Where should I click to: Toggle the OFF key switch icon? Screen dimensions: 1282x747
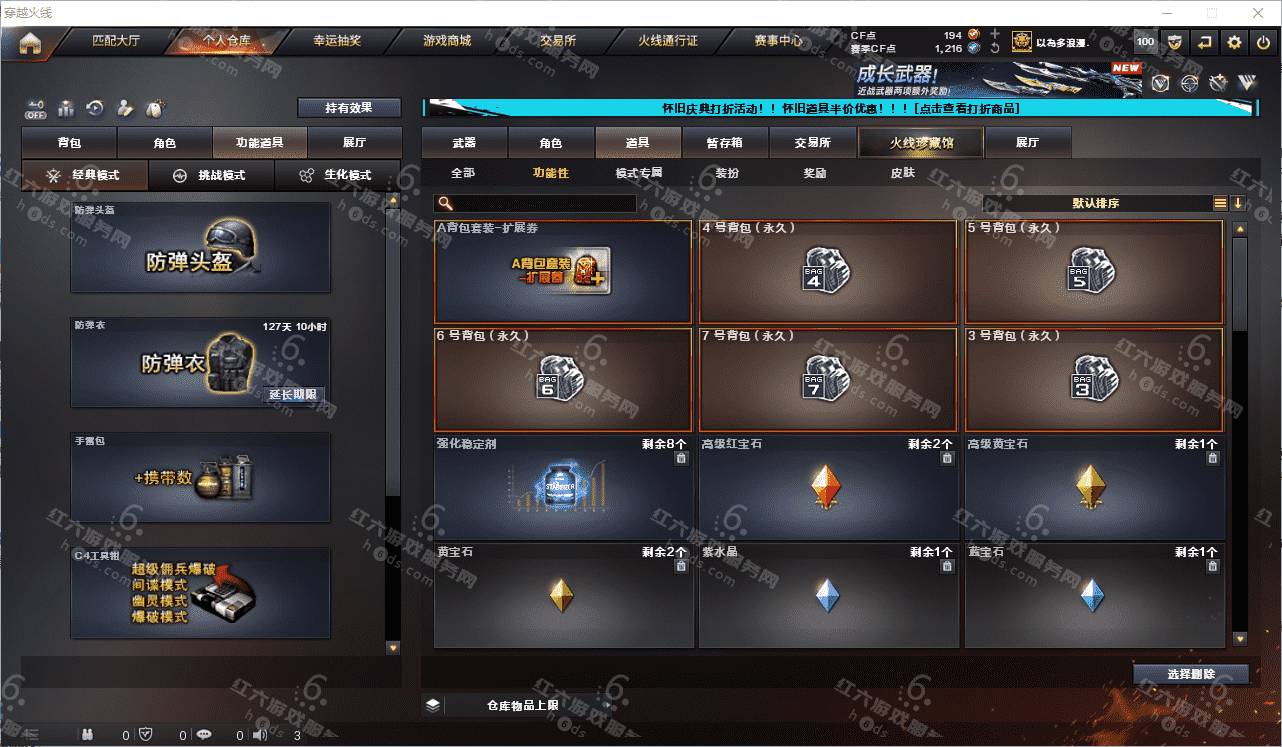point(36,108)
